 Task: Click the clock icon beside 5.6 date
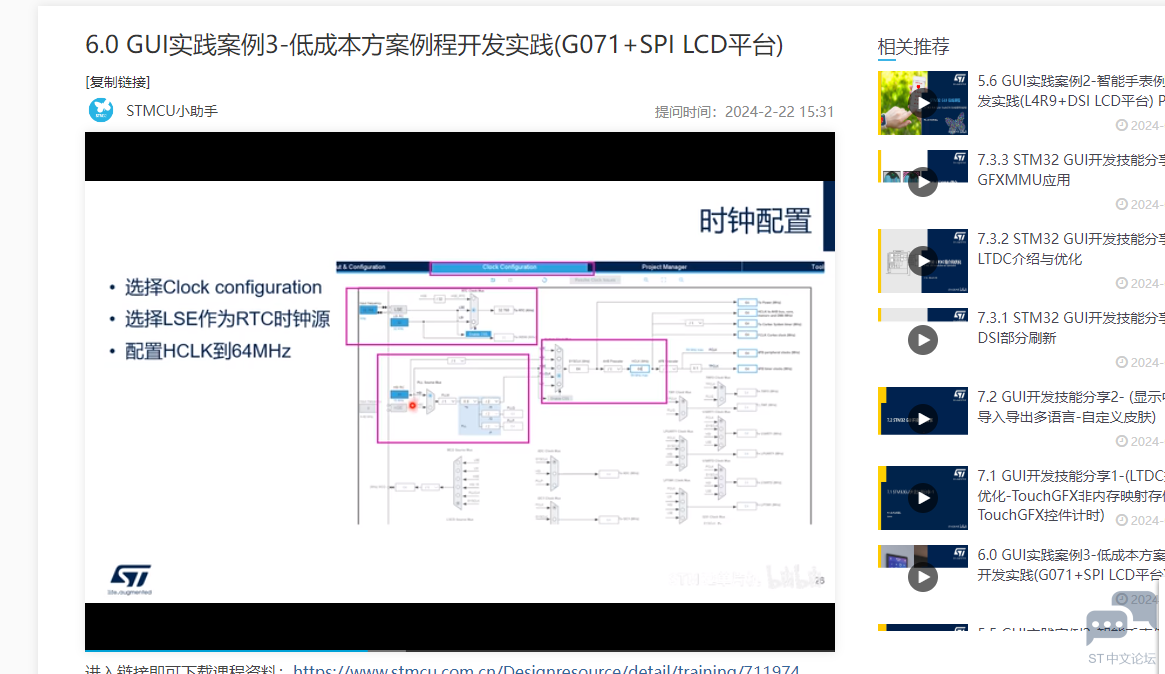(x=1121, y=126)
